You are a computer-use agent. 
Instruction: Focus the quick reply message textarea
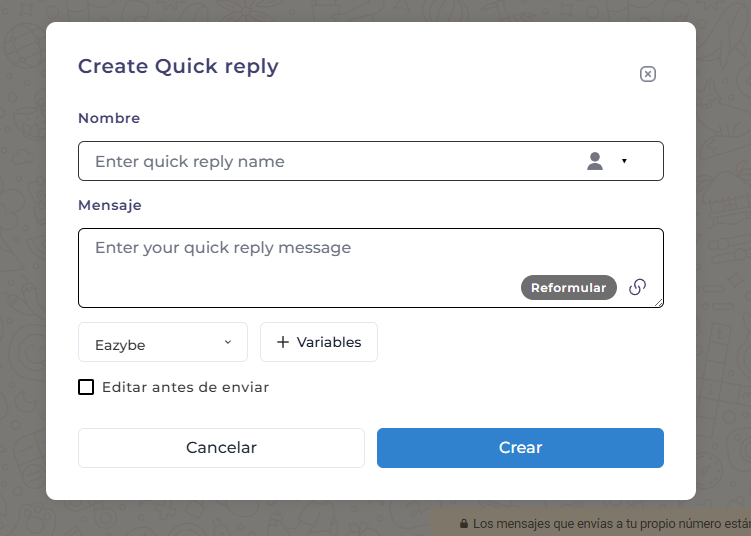pyautogui.click(x=300, y=258)
